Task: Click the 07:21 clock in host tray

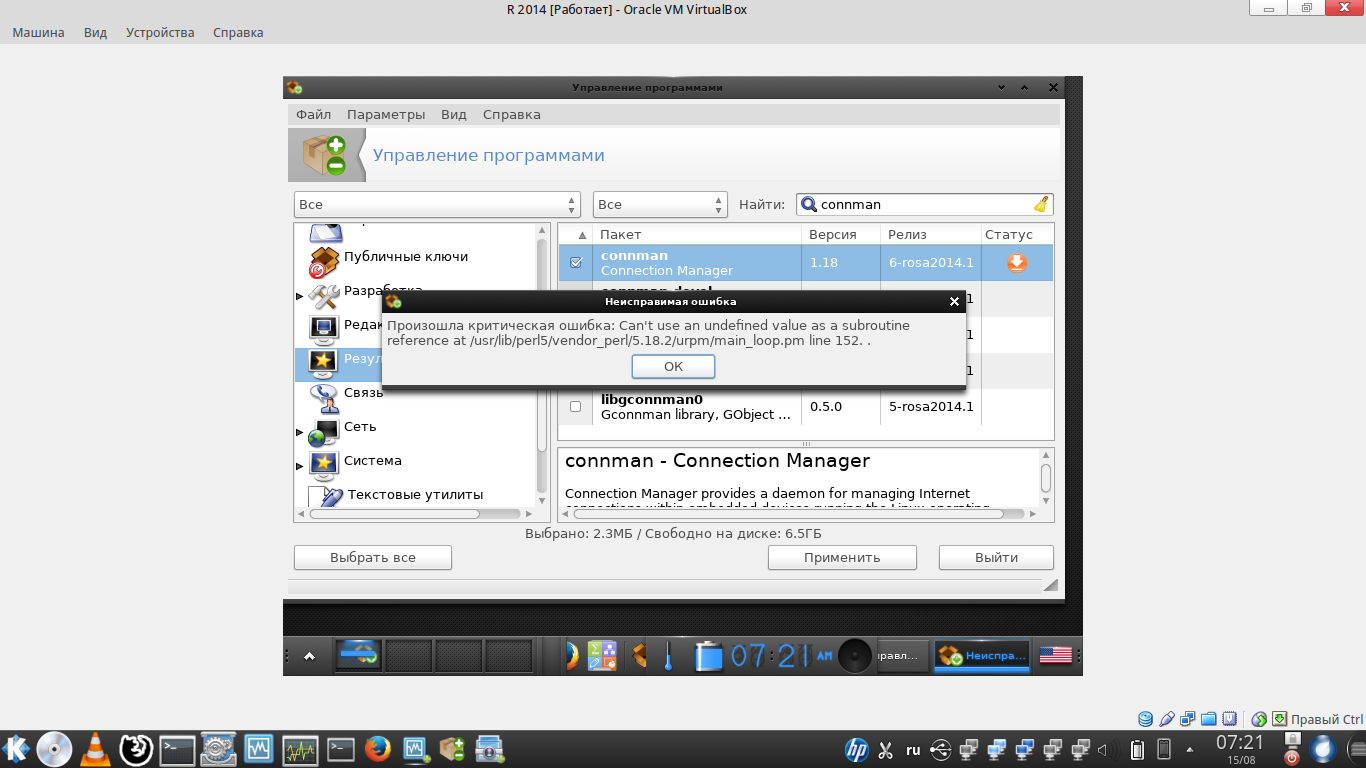Action: [1240, 743]
